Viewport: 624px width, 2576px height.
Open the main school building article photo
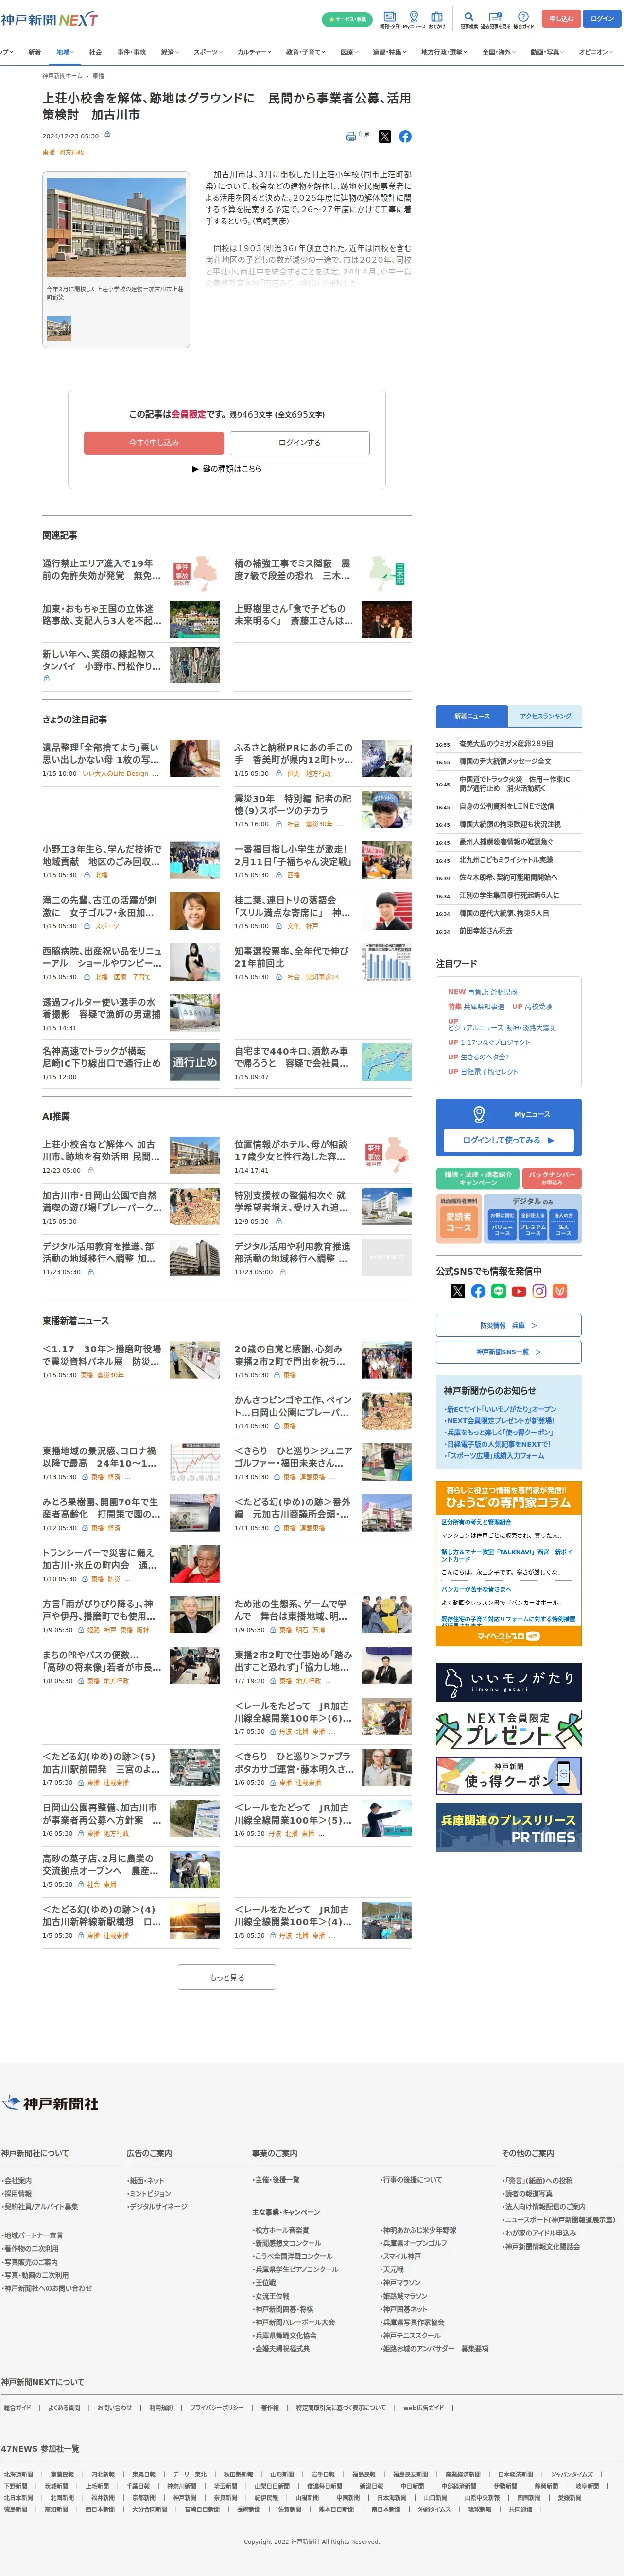[116, 228]
